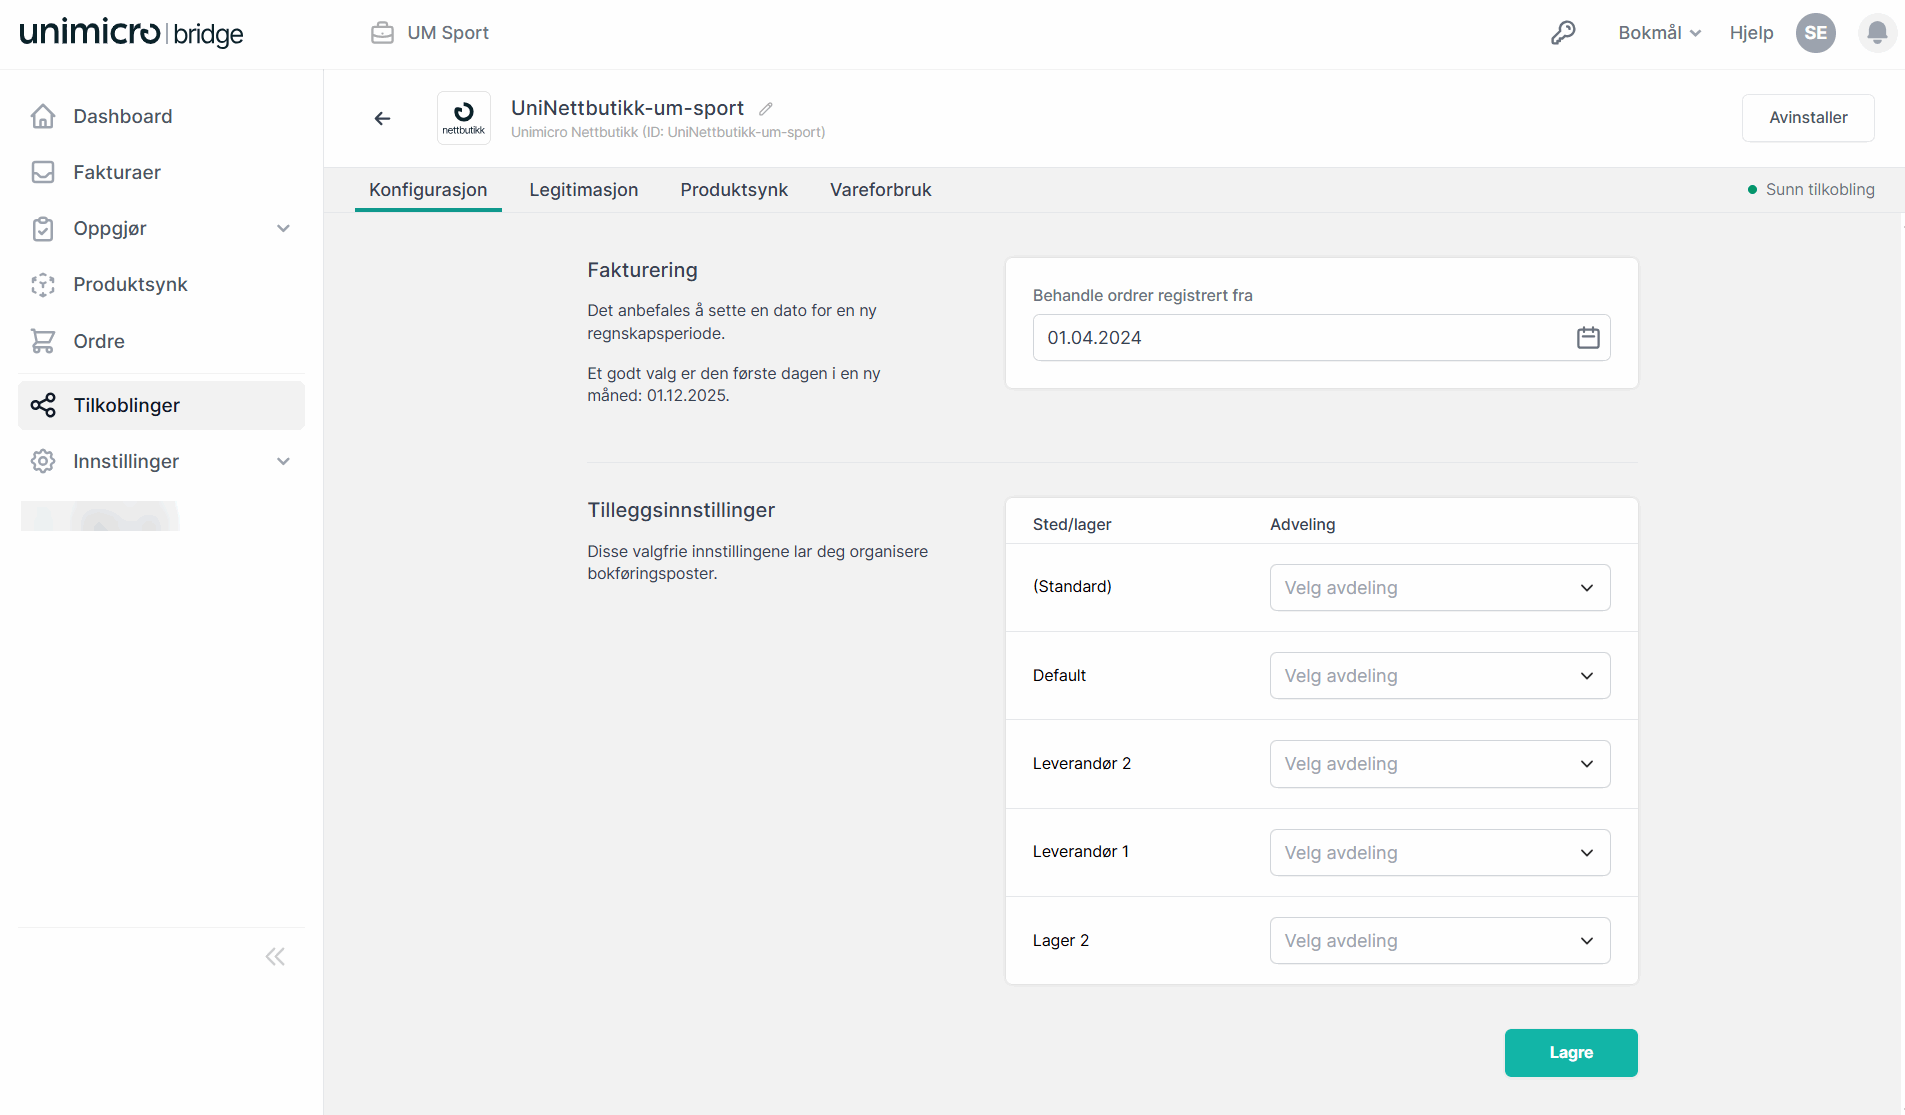This screenshot has height=1115, width=1905.
Task: Click the pencil edit name icon
Action: (766, 109)
